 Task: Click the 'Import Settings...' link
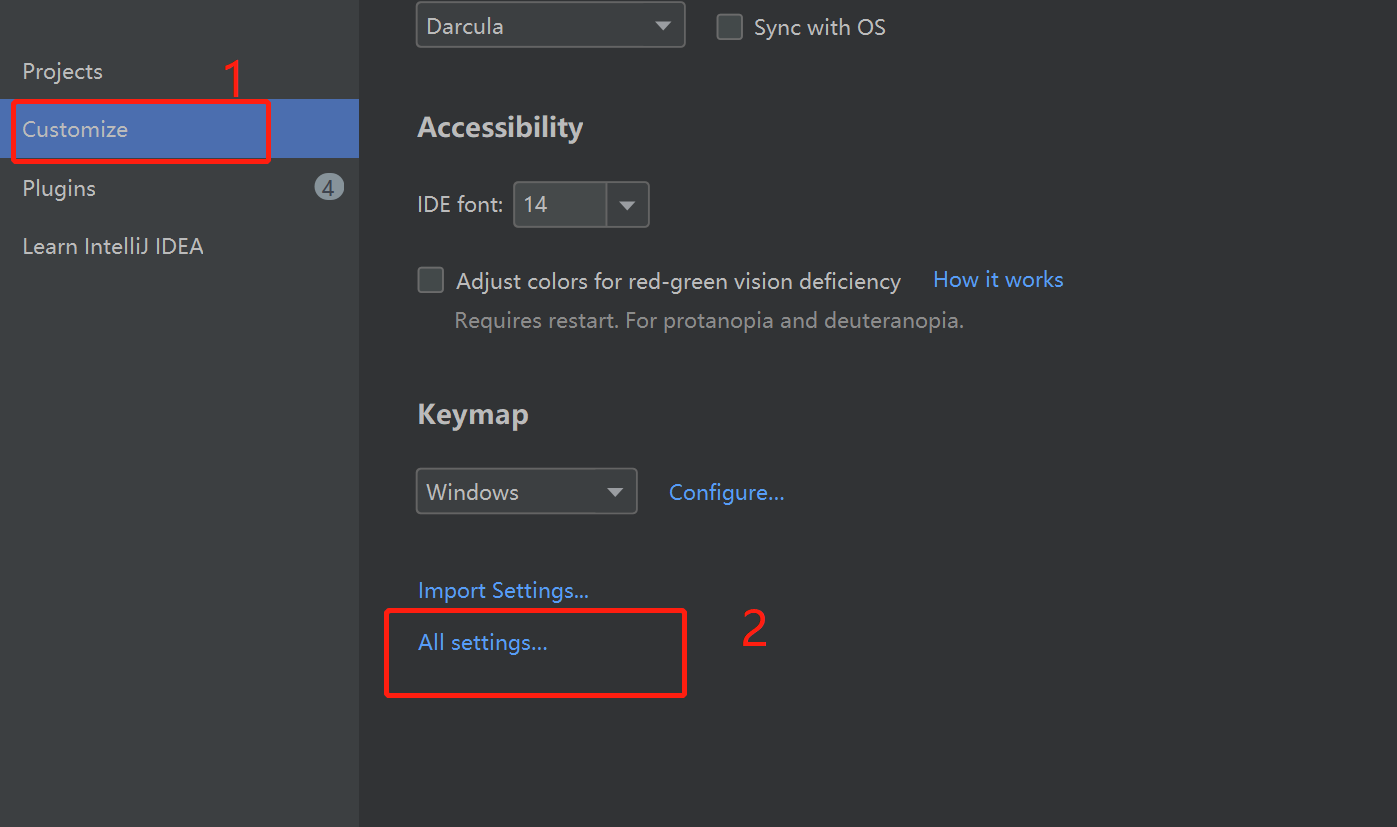pos(503,590)
